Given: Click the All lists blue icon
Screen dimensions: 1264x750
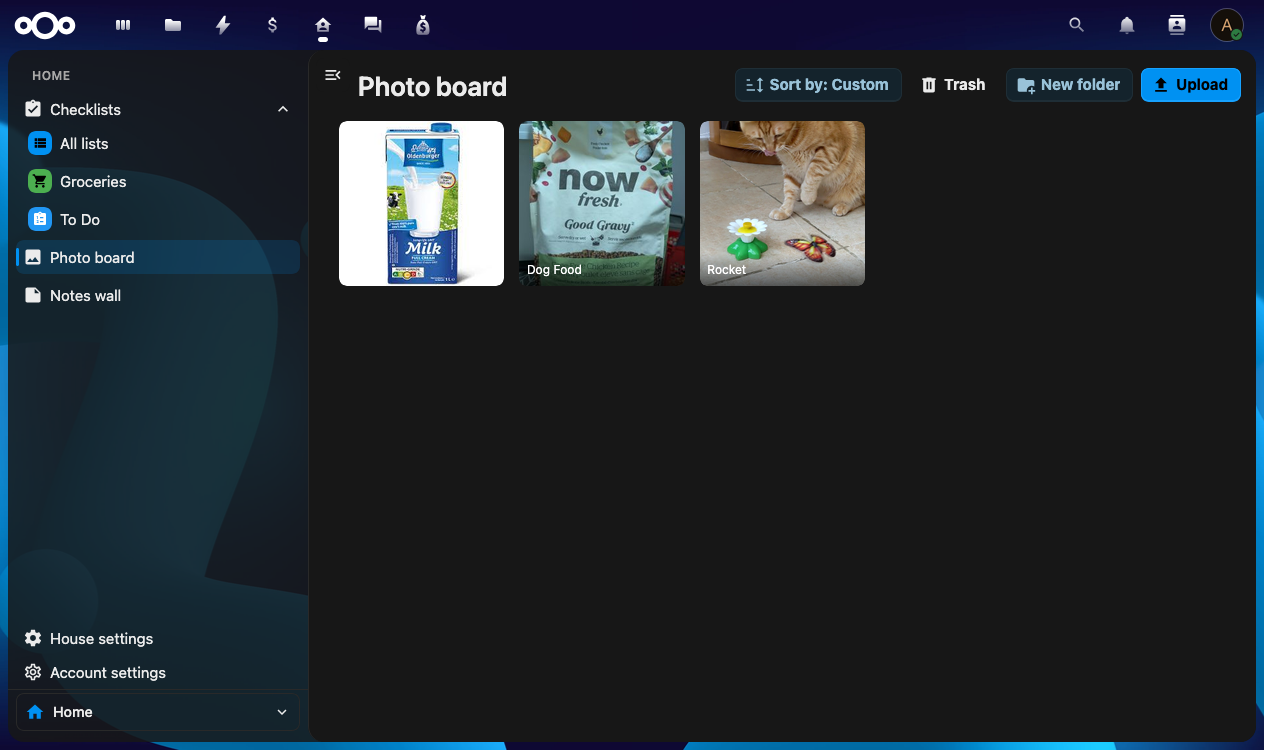Looking at the screenshot, I should point(40,143).
